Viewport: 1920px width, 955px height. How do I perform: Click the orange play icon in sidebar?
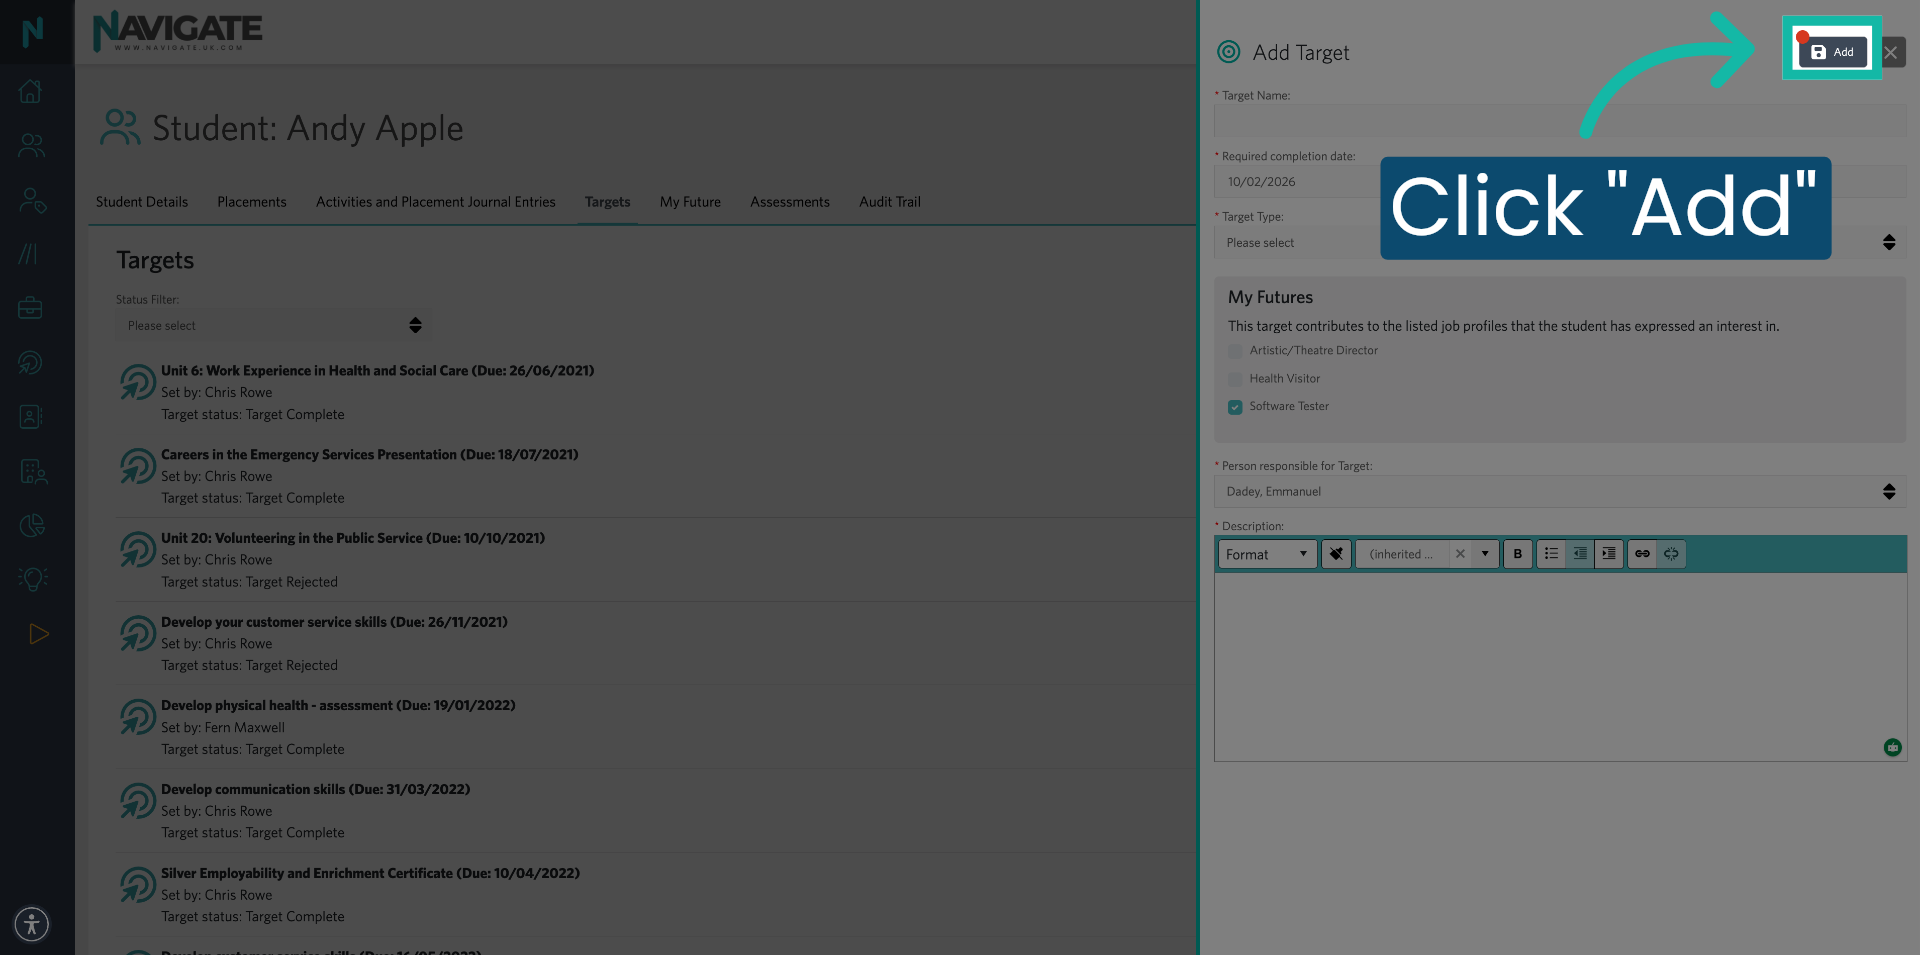tap(38, 634)
